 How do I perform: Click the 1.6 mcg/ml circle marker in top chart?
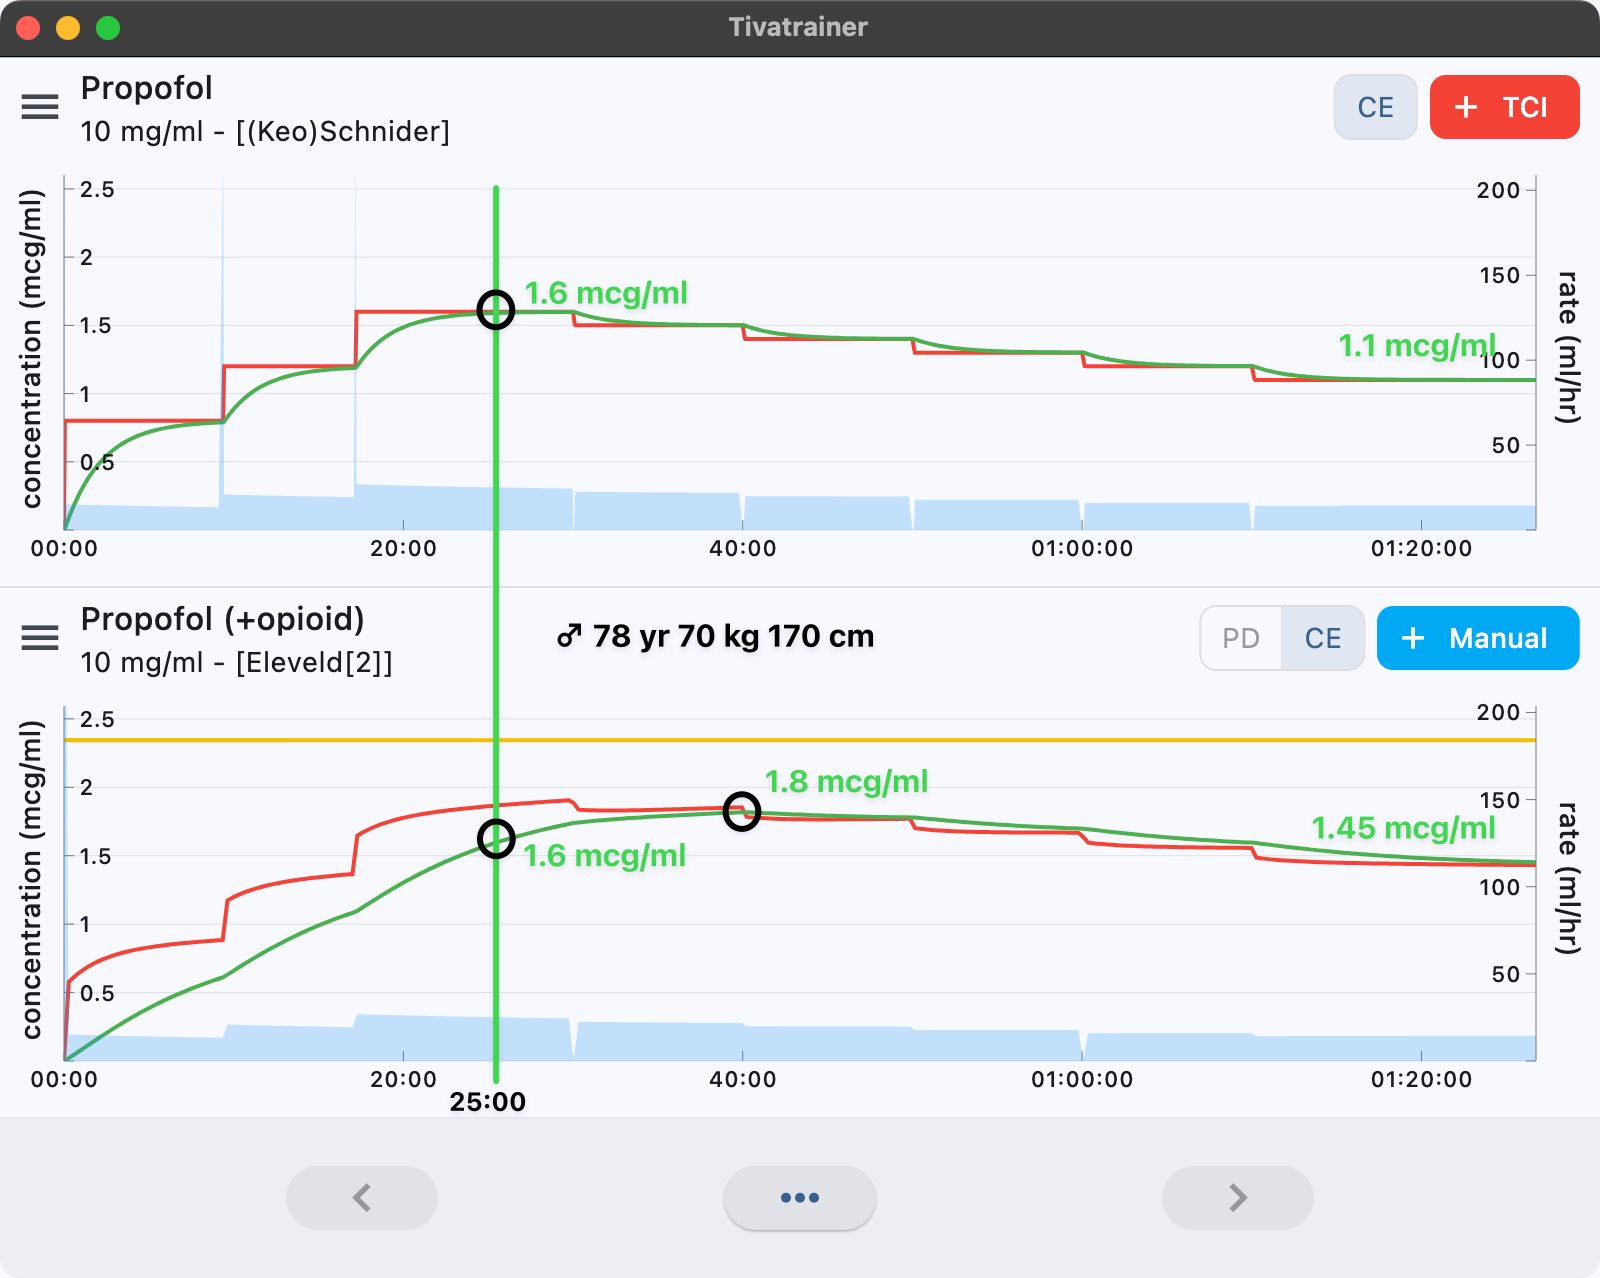pos(496,310)
